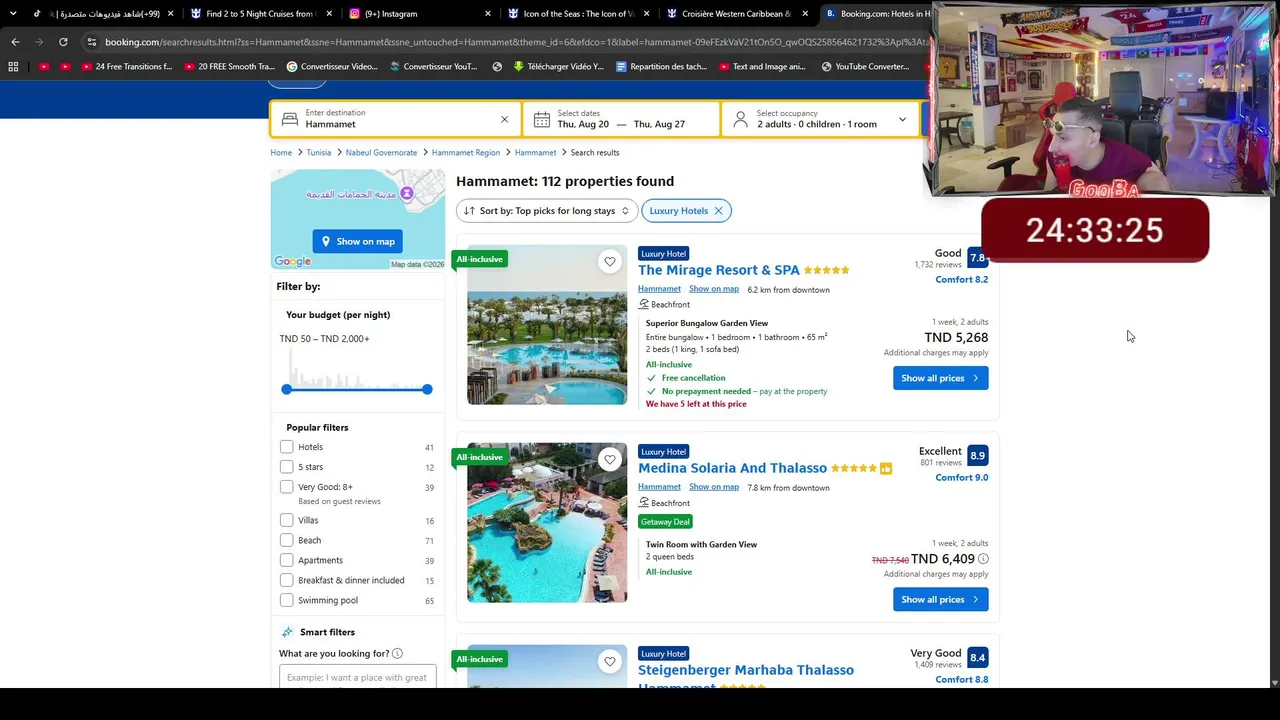Open the 'Repartition des tach...' bookmark

tap(661, 67)
